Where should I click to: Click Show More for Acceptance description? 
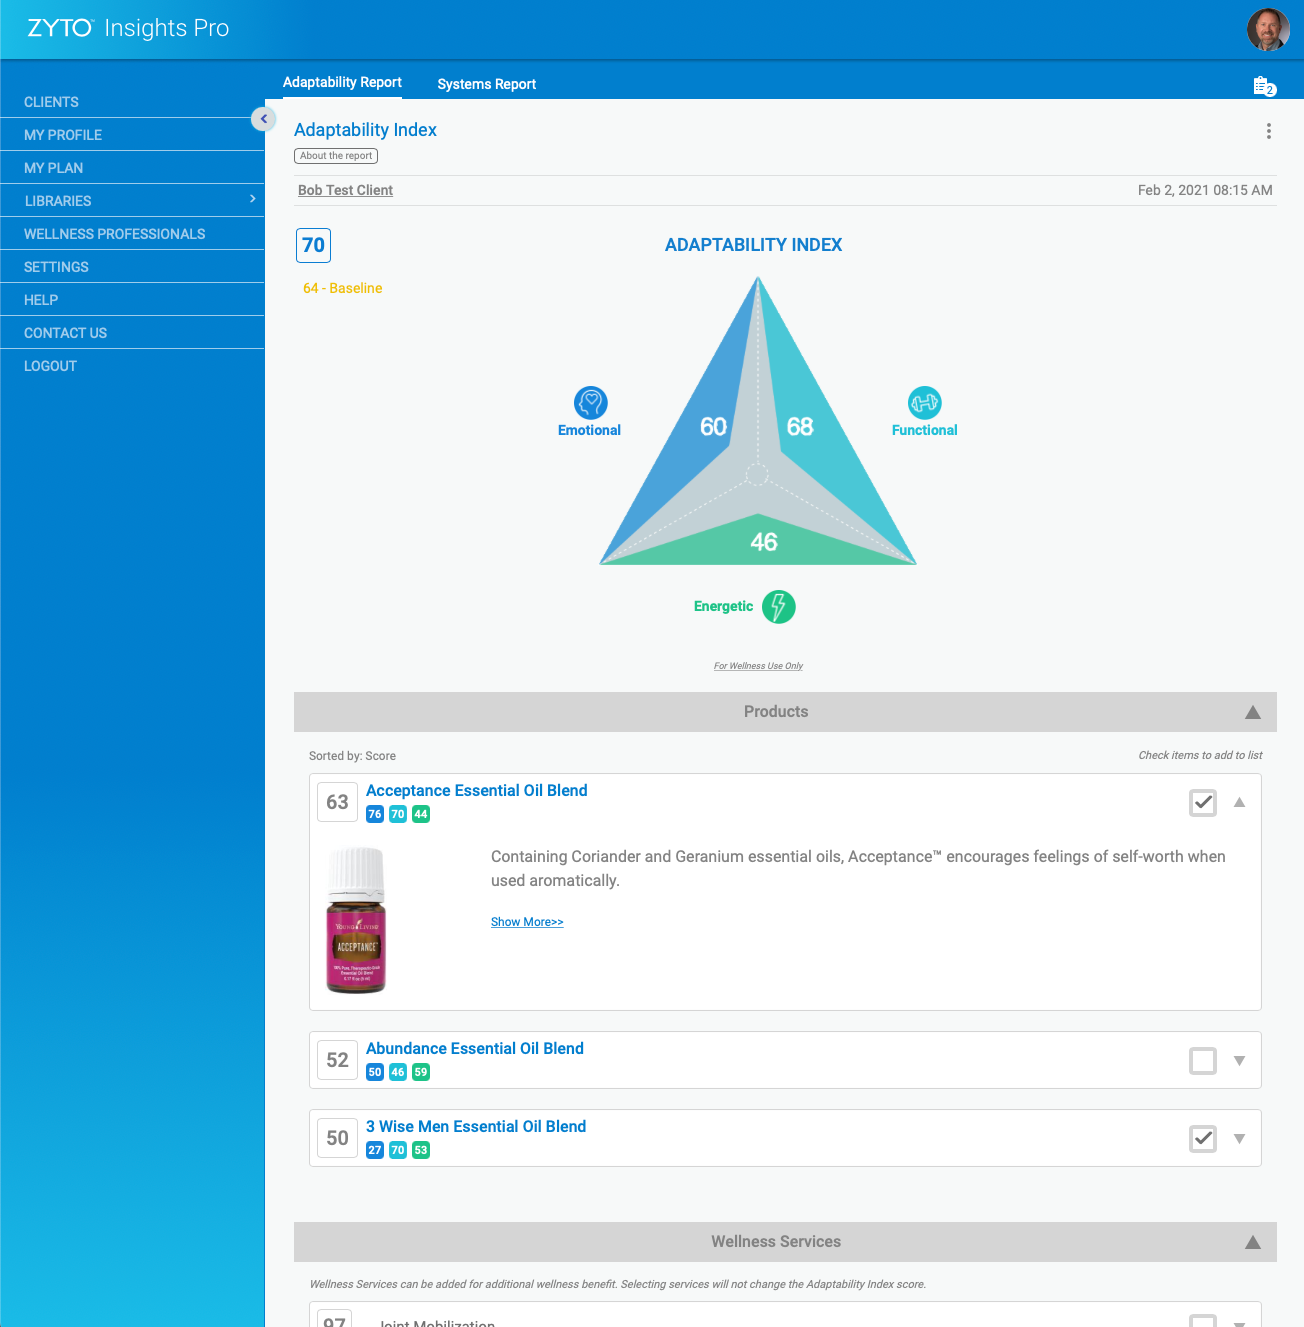click(x=527, y=922)
